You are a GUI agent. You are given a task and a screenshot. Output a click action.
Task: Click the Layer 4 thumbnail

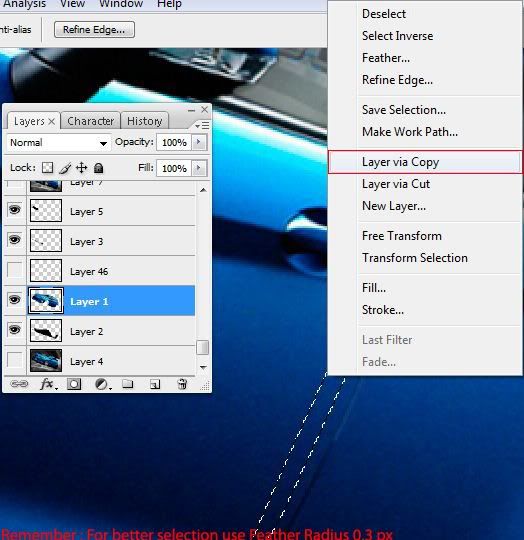(x=46, y=361)
